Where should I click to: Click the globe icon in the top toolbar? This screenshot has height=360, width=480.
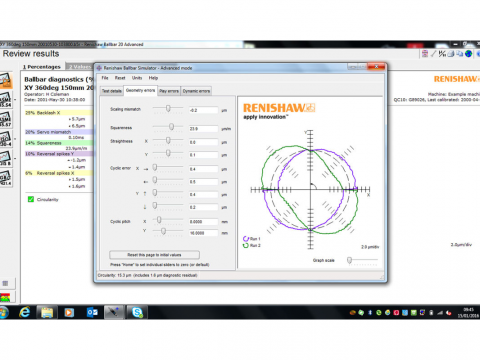[468, 54]
